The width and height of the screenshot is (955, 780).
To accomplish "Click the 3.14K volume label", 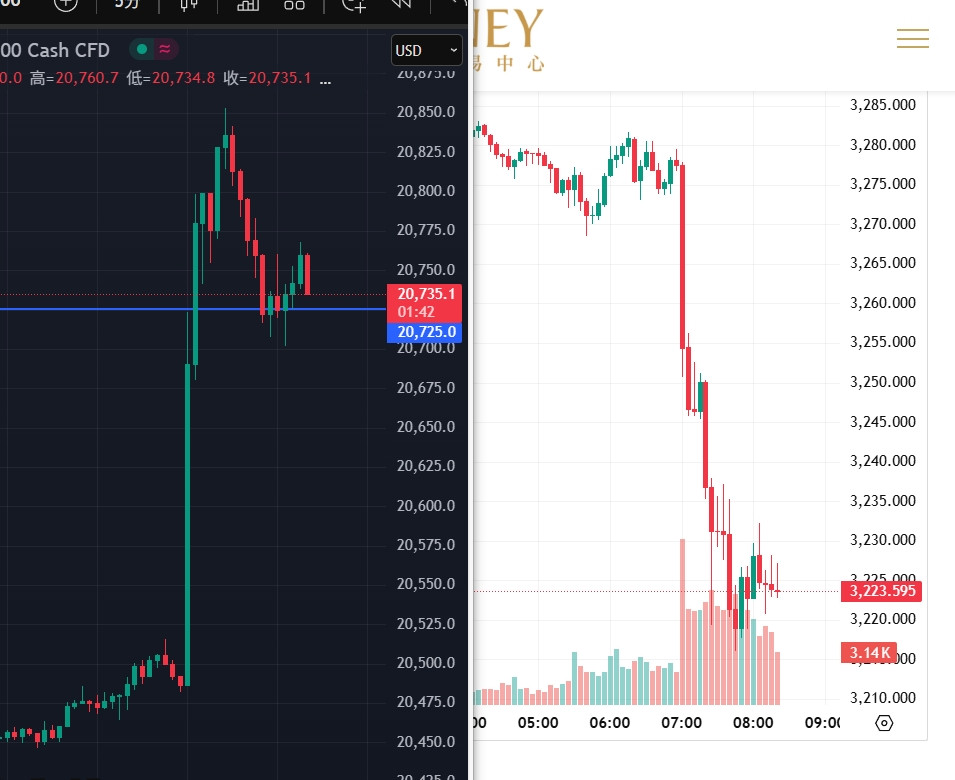I will click(x=869, y=652).
